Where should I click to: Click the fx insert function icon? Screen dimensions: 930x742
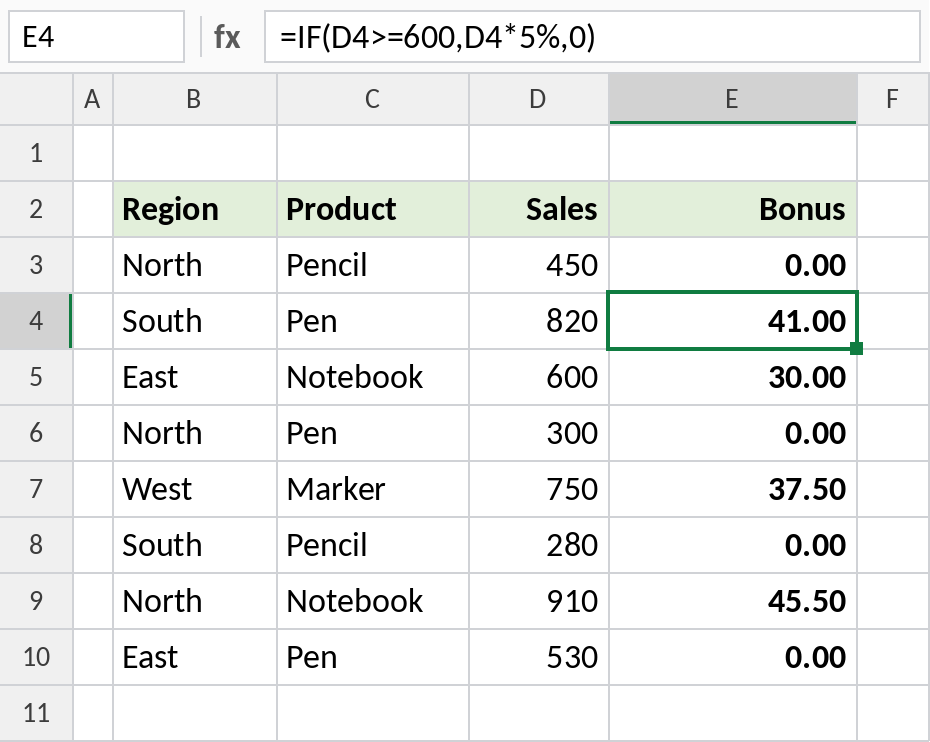pyautogui.click(x=227, y=37)
